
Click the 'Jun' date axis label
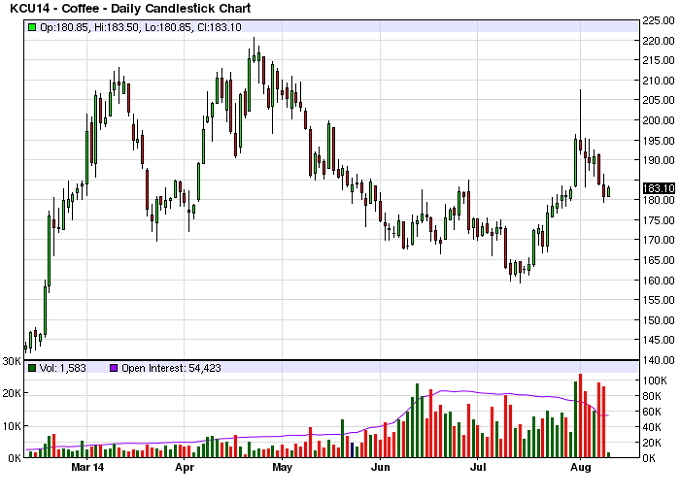click(381, 467)
